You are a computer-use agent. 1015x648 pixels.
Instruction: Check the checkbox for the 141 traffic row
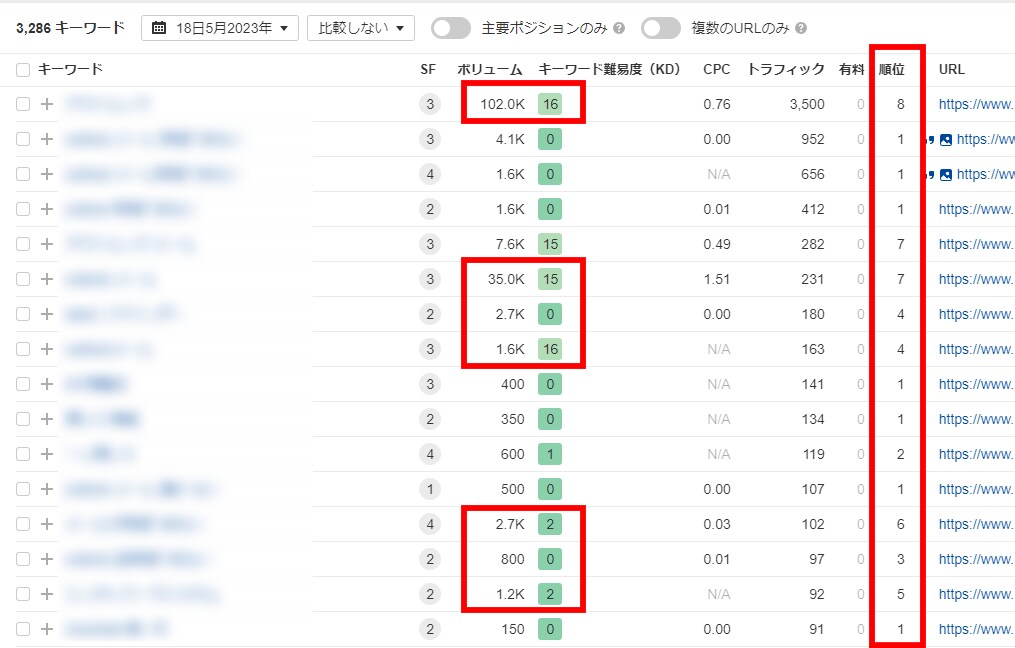pos(23,384)
